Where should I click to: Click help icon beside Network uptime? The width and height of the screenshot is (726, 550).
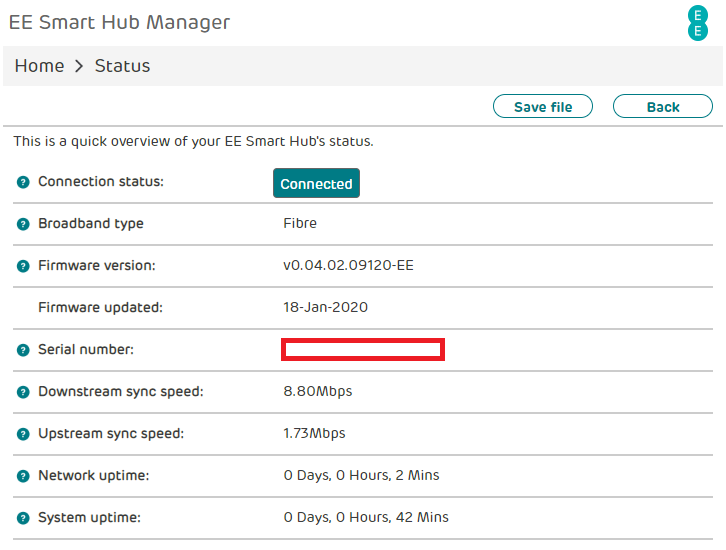pos(23,476)
